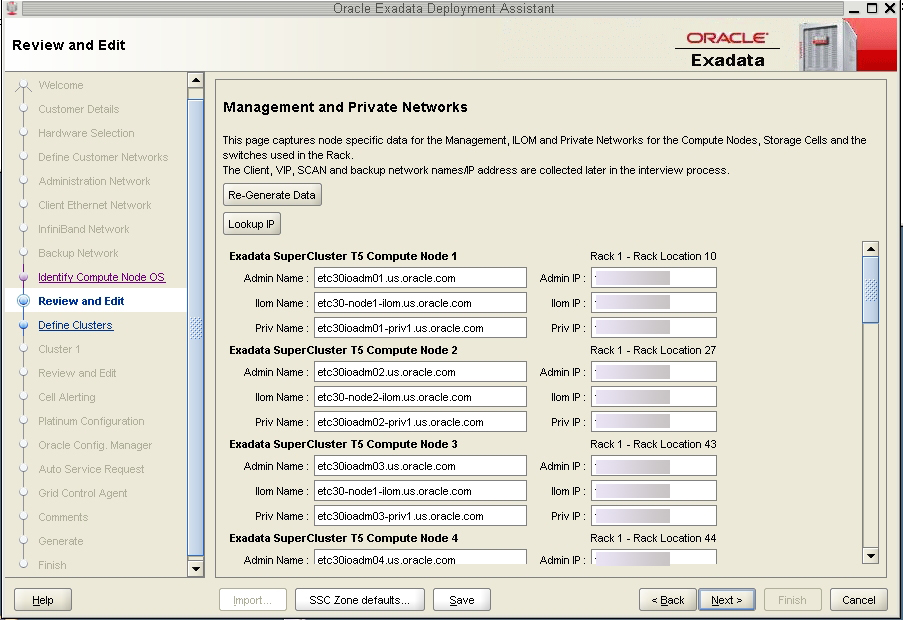Click Compute Node 1 Priv IP field
The width and height of the screenshot is (903, 620).
pyautogui.click(x=654, y=328)
